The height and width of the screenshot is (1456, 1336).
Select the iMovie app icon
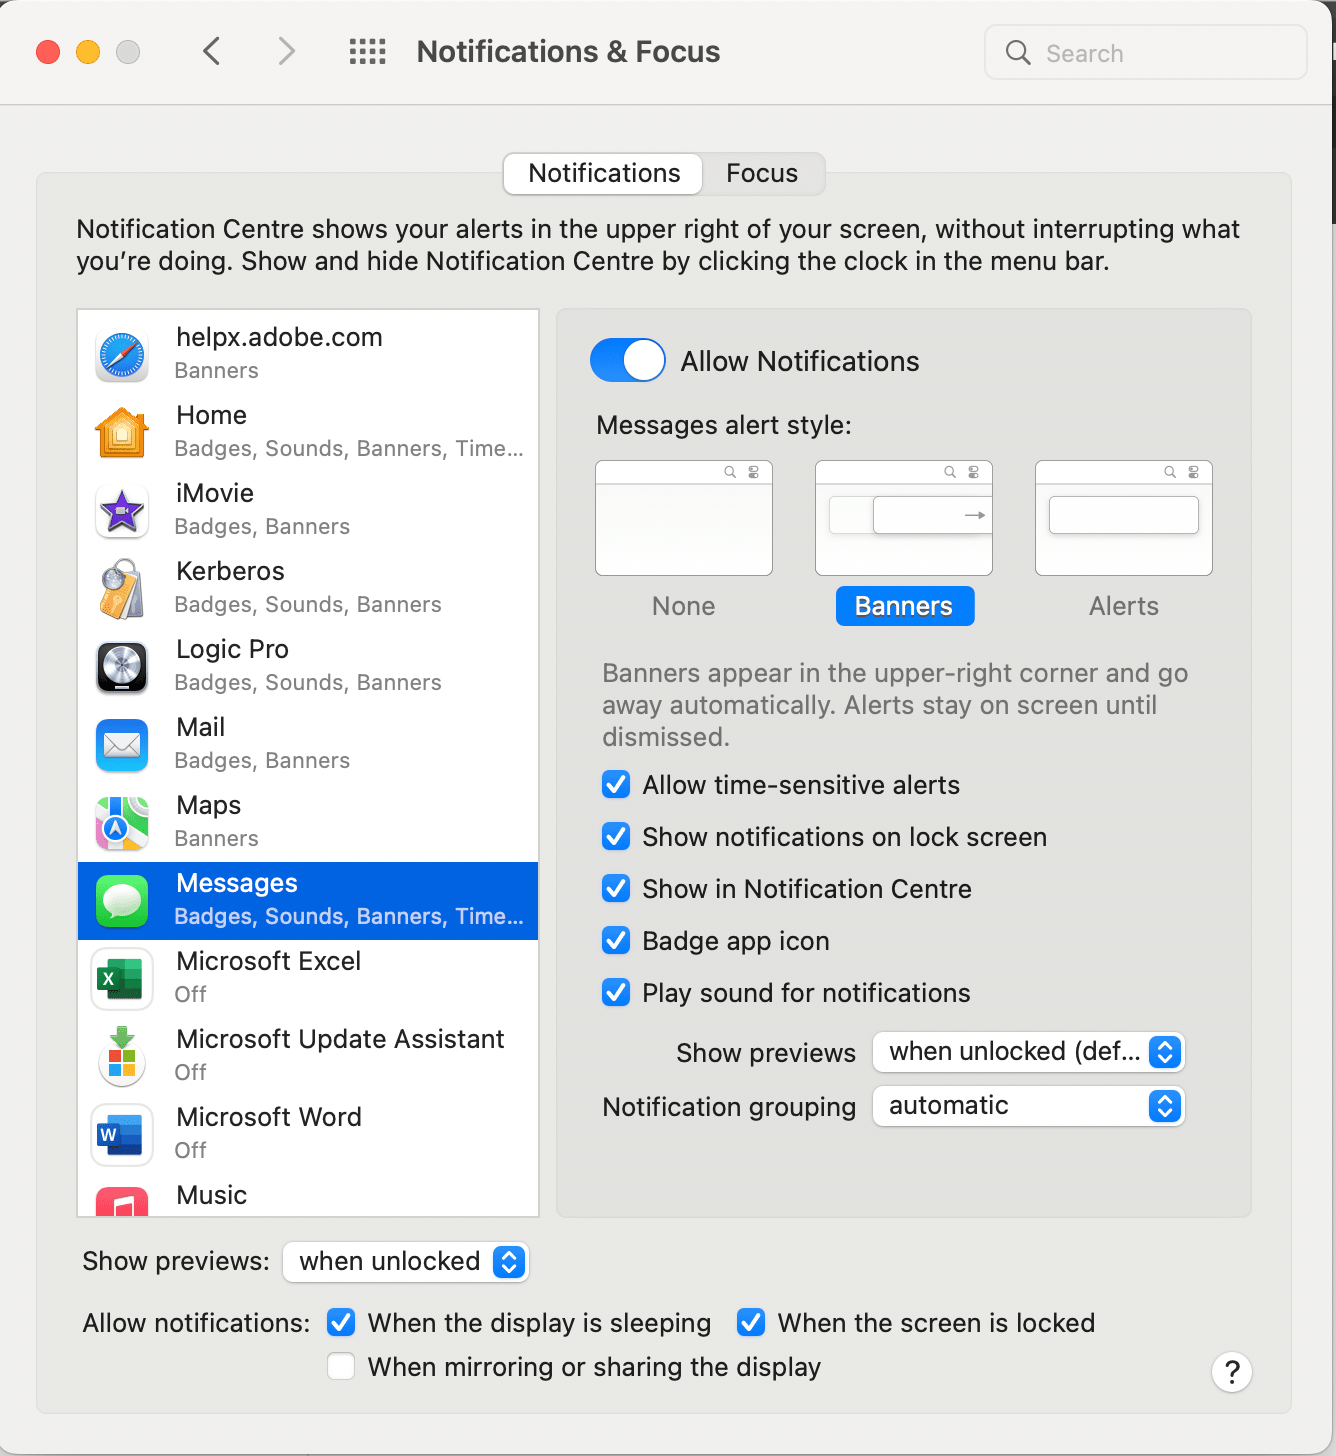click(x=121, y=509)
